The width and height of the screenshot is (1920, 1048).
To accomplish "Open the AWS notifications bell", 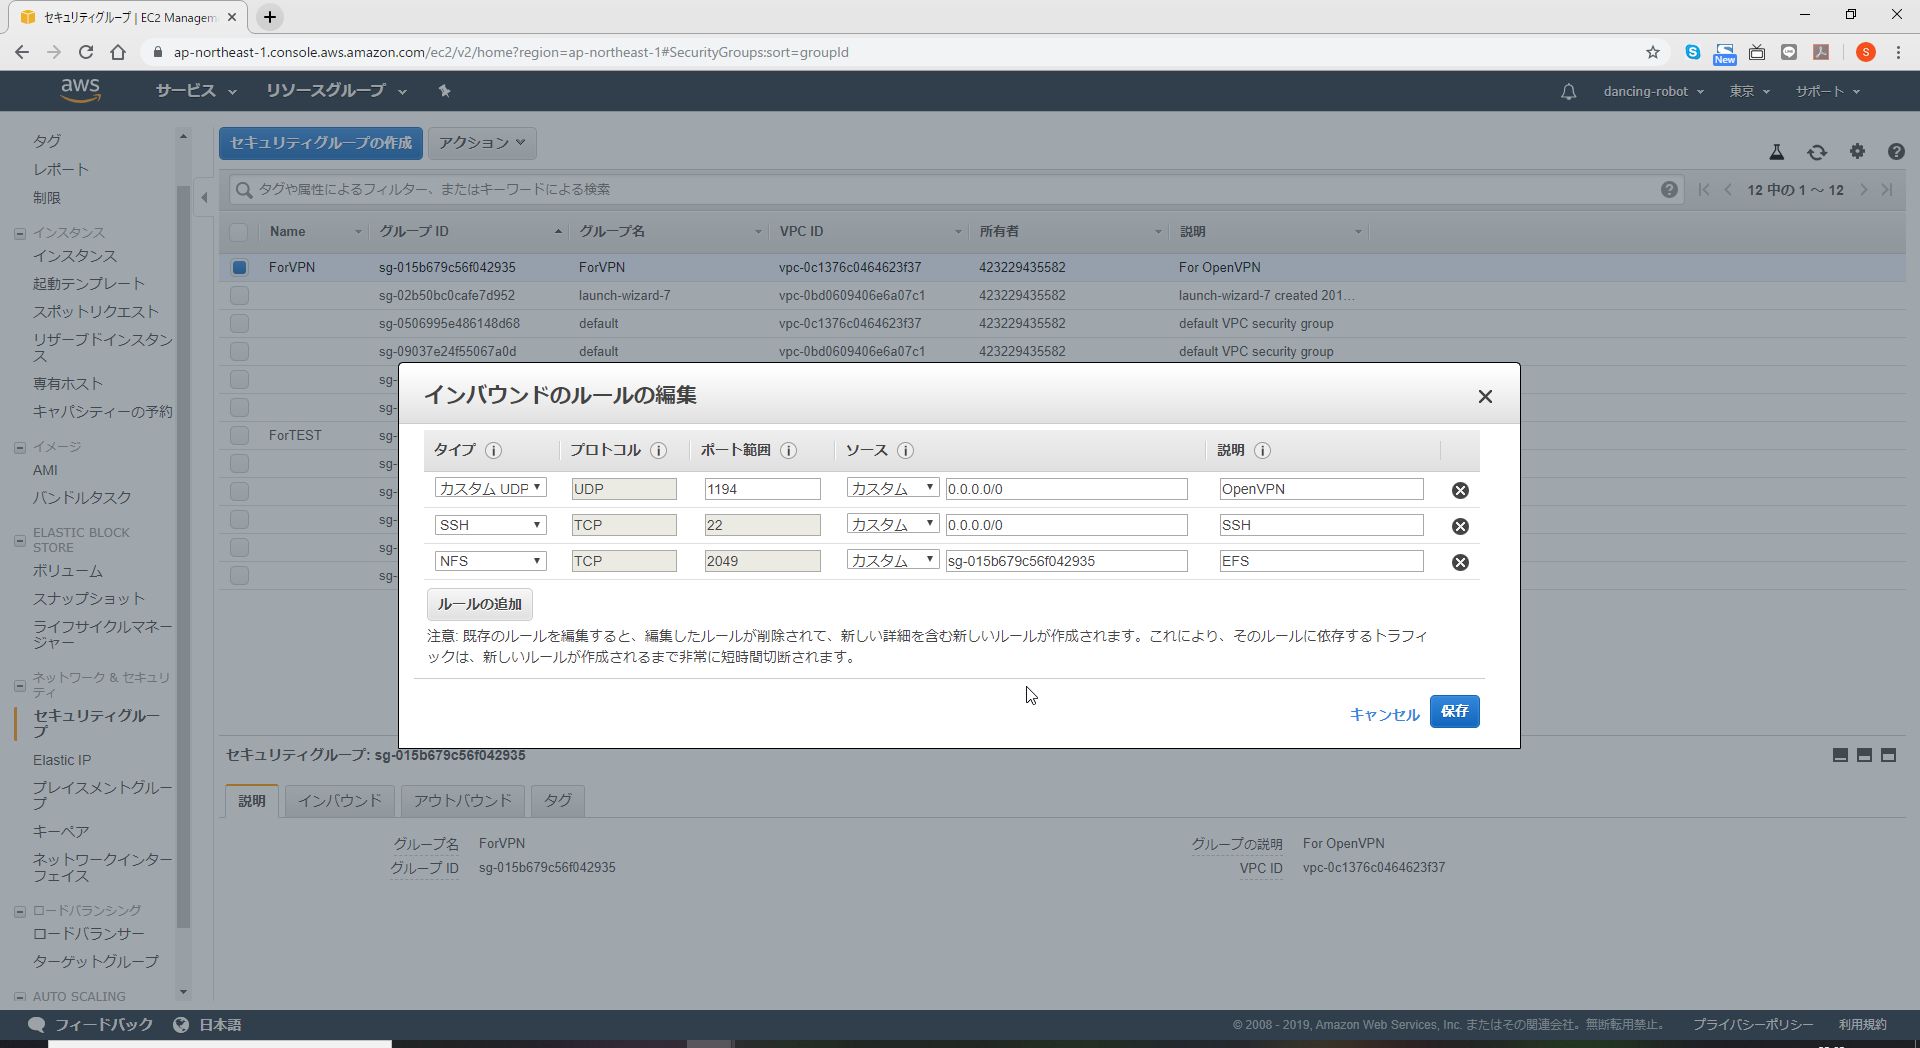I will tap(1568, 92).
